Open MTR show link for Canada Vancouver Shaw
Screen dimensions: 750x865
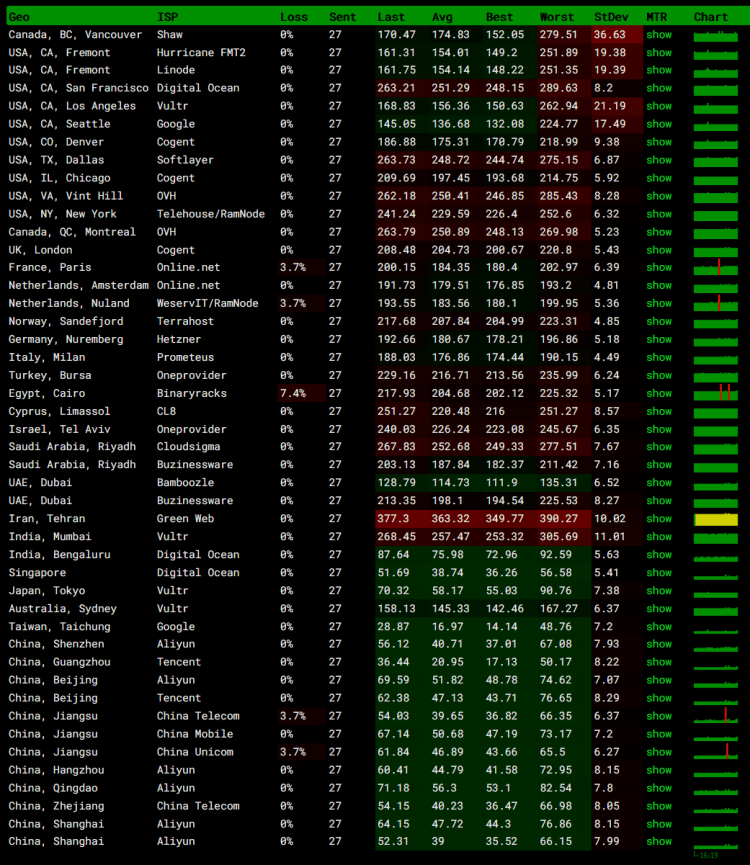pyautogui.click(x=659, y=35)
